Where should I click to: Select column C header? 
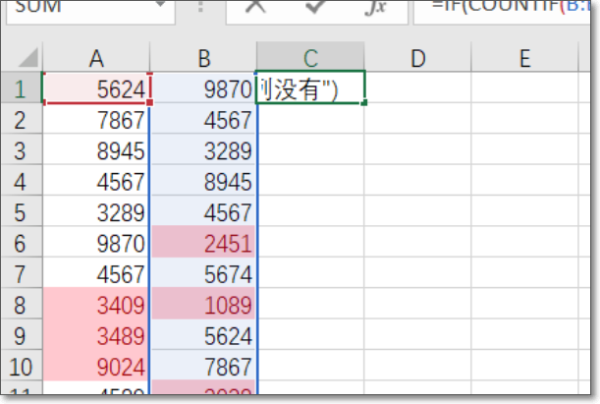click(x=311, y=57)
